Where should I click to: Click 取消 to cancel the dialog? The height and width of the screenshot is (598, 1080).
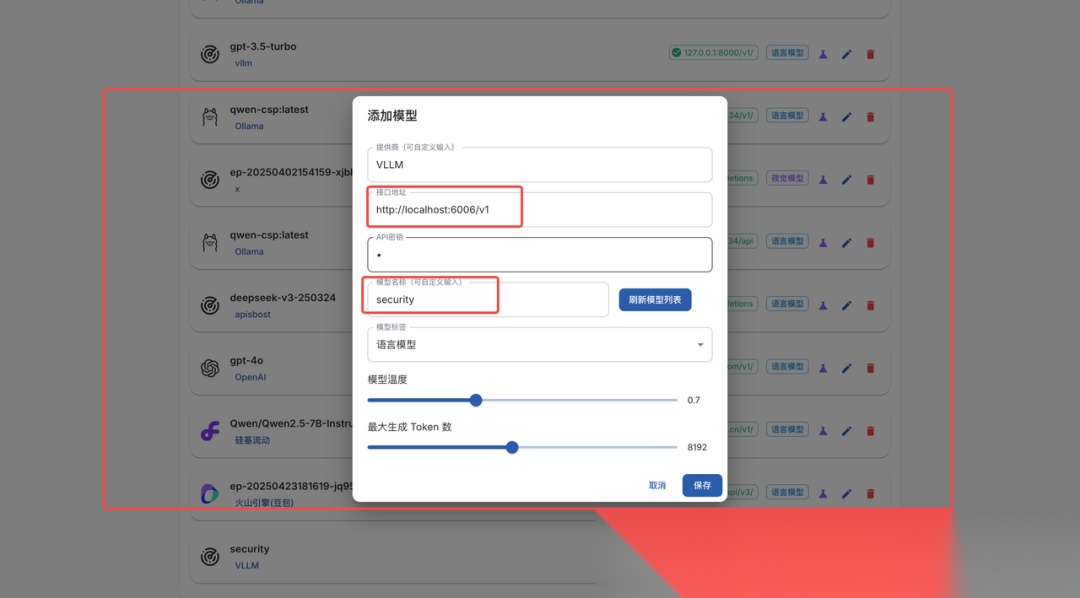(x=657, y=485)
